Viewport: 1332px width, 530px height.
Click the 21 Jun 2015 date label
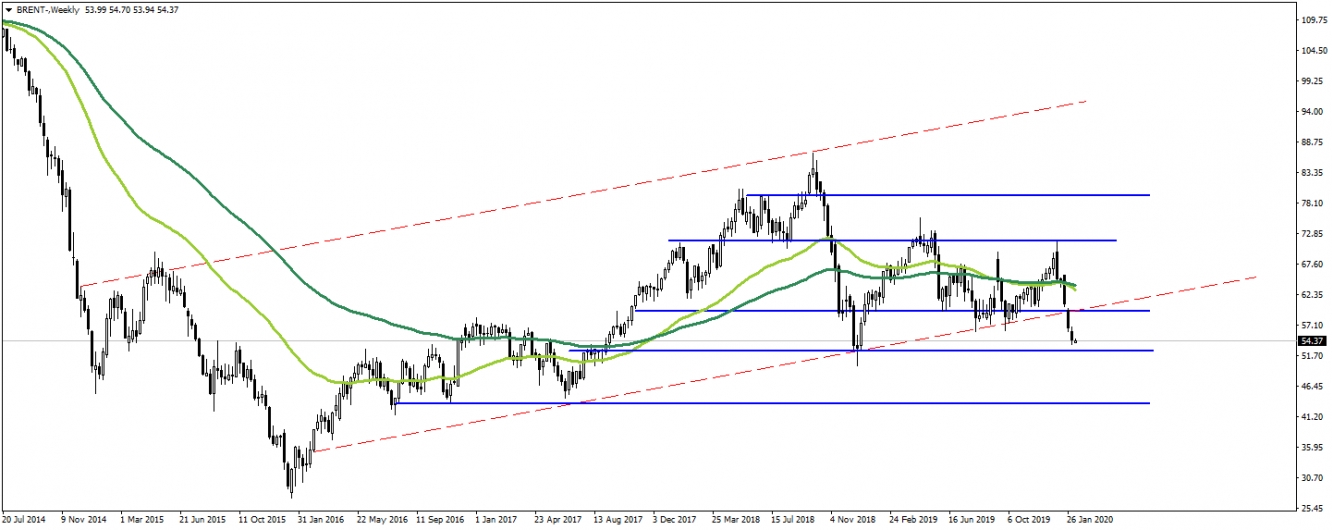click(x=203, y=521)
